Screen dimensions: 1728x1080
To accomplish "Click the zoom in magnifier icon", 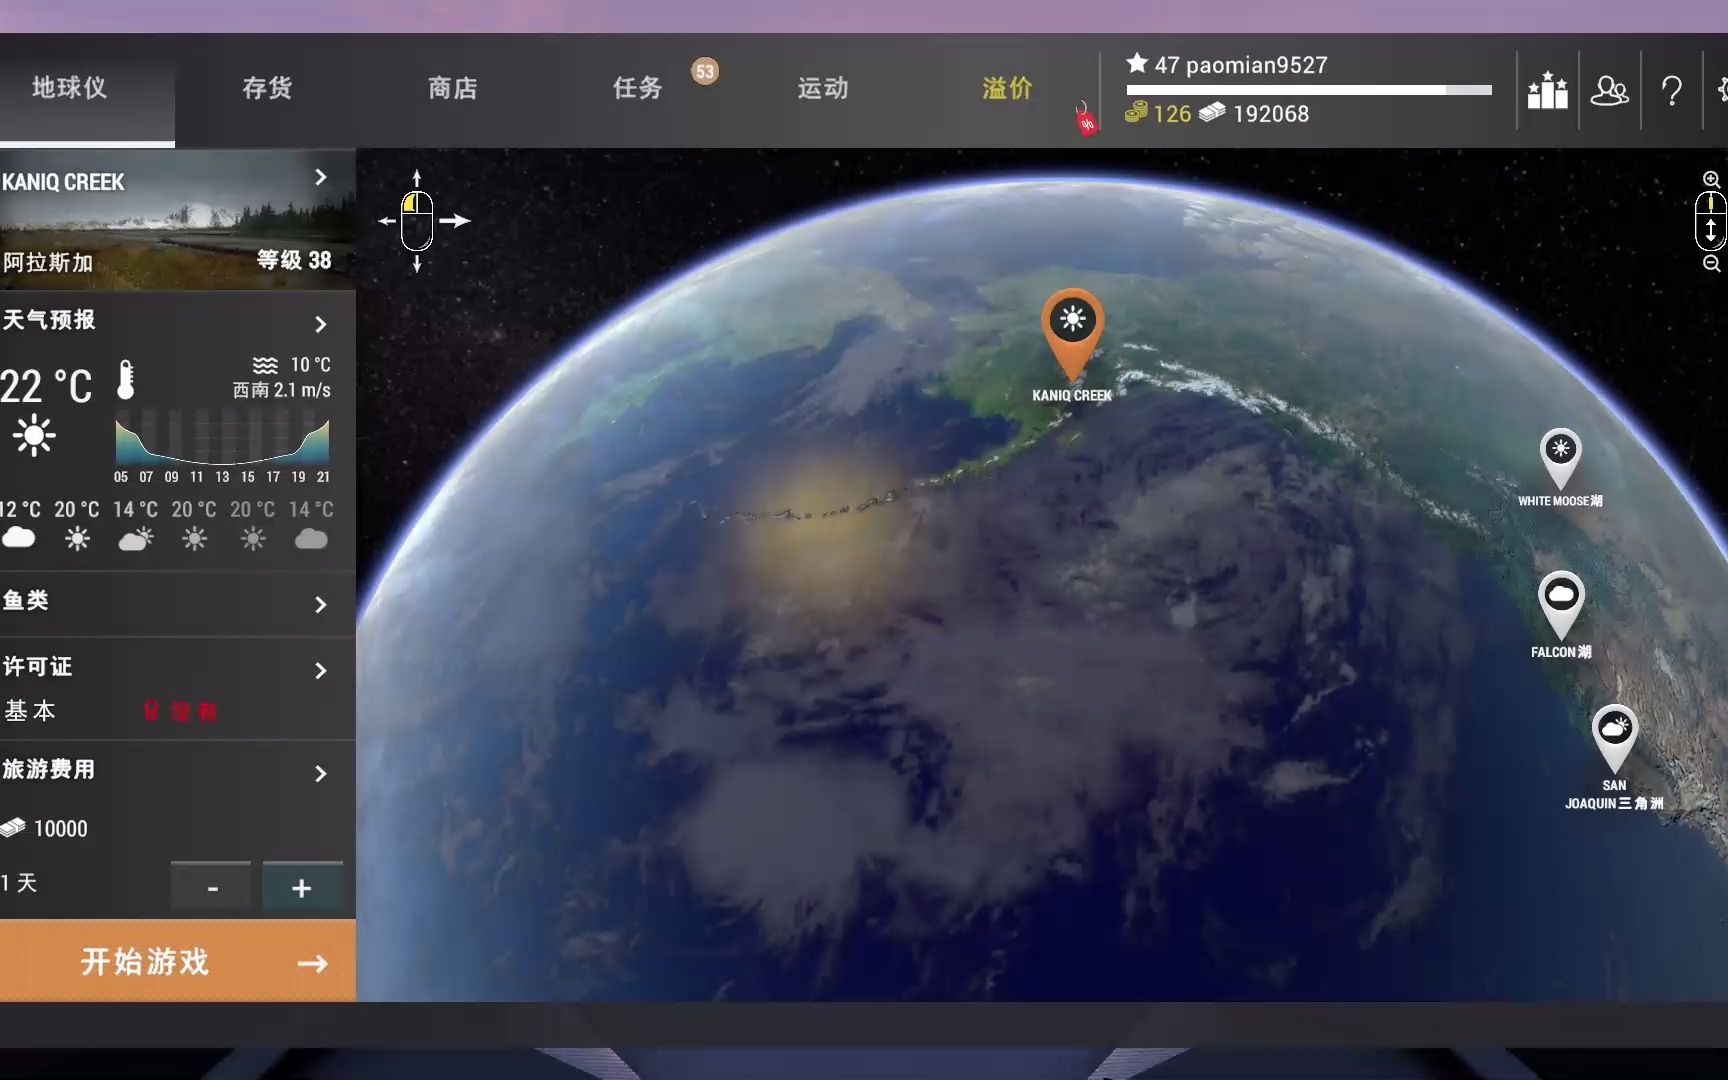I will (1711, 180).
